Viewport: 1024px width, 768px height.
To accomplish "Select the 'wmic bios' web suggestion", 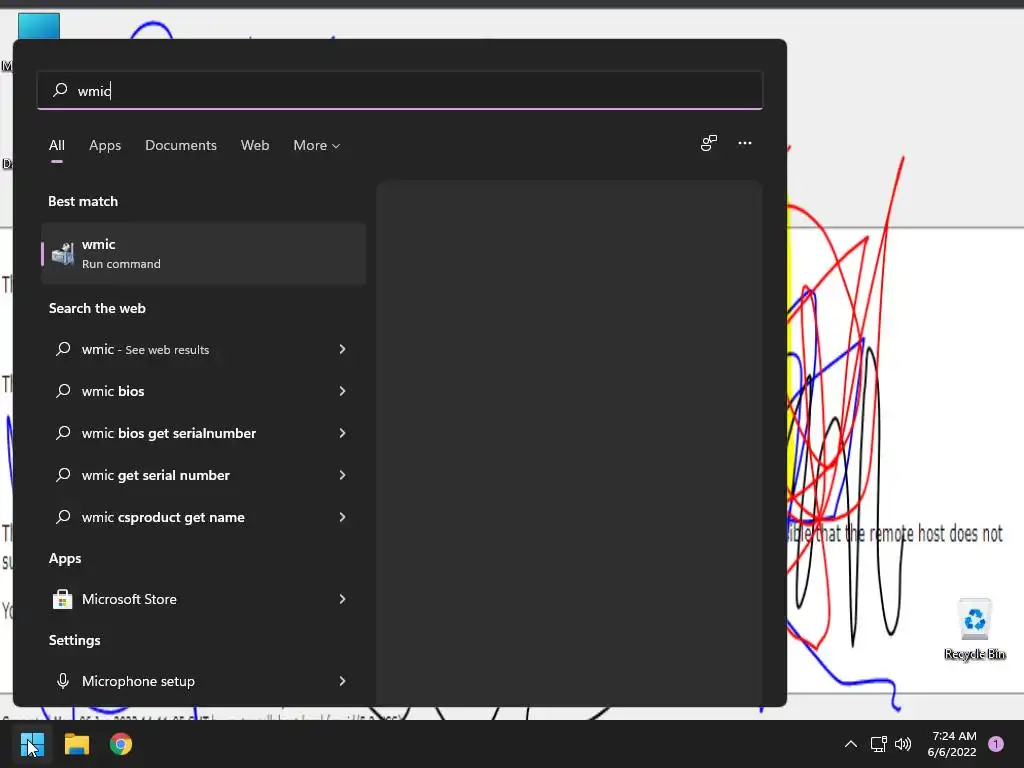I will 203,391.
